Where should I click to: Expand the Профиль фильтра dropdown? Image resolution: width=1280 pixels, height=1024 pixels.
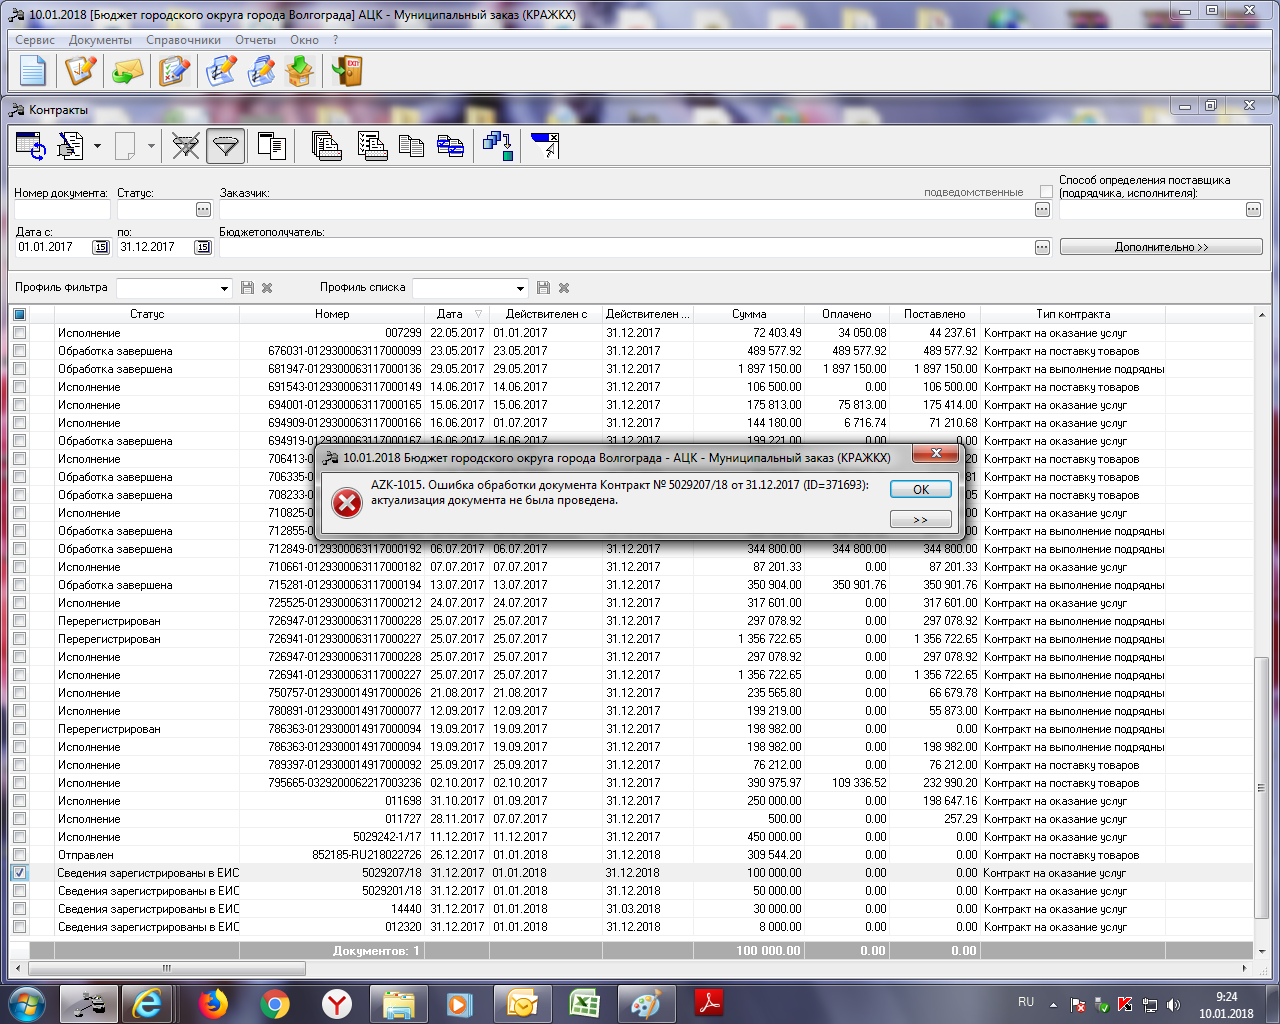pos(224,288)
